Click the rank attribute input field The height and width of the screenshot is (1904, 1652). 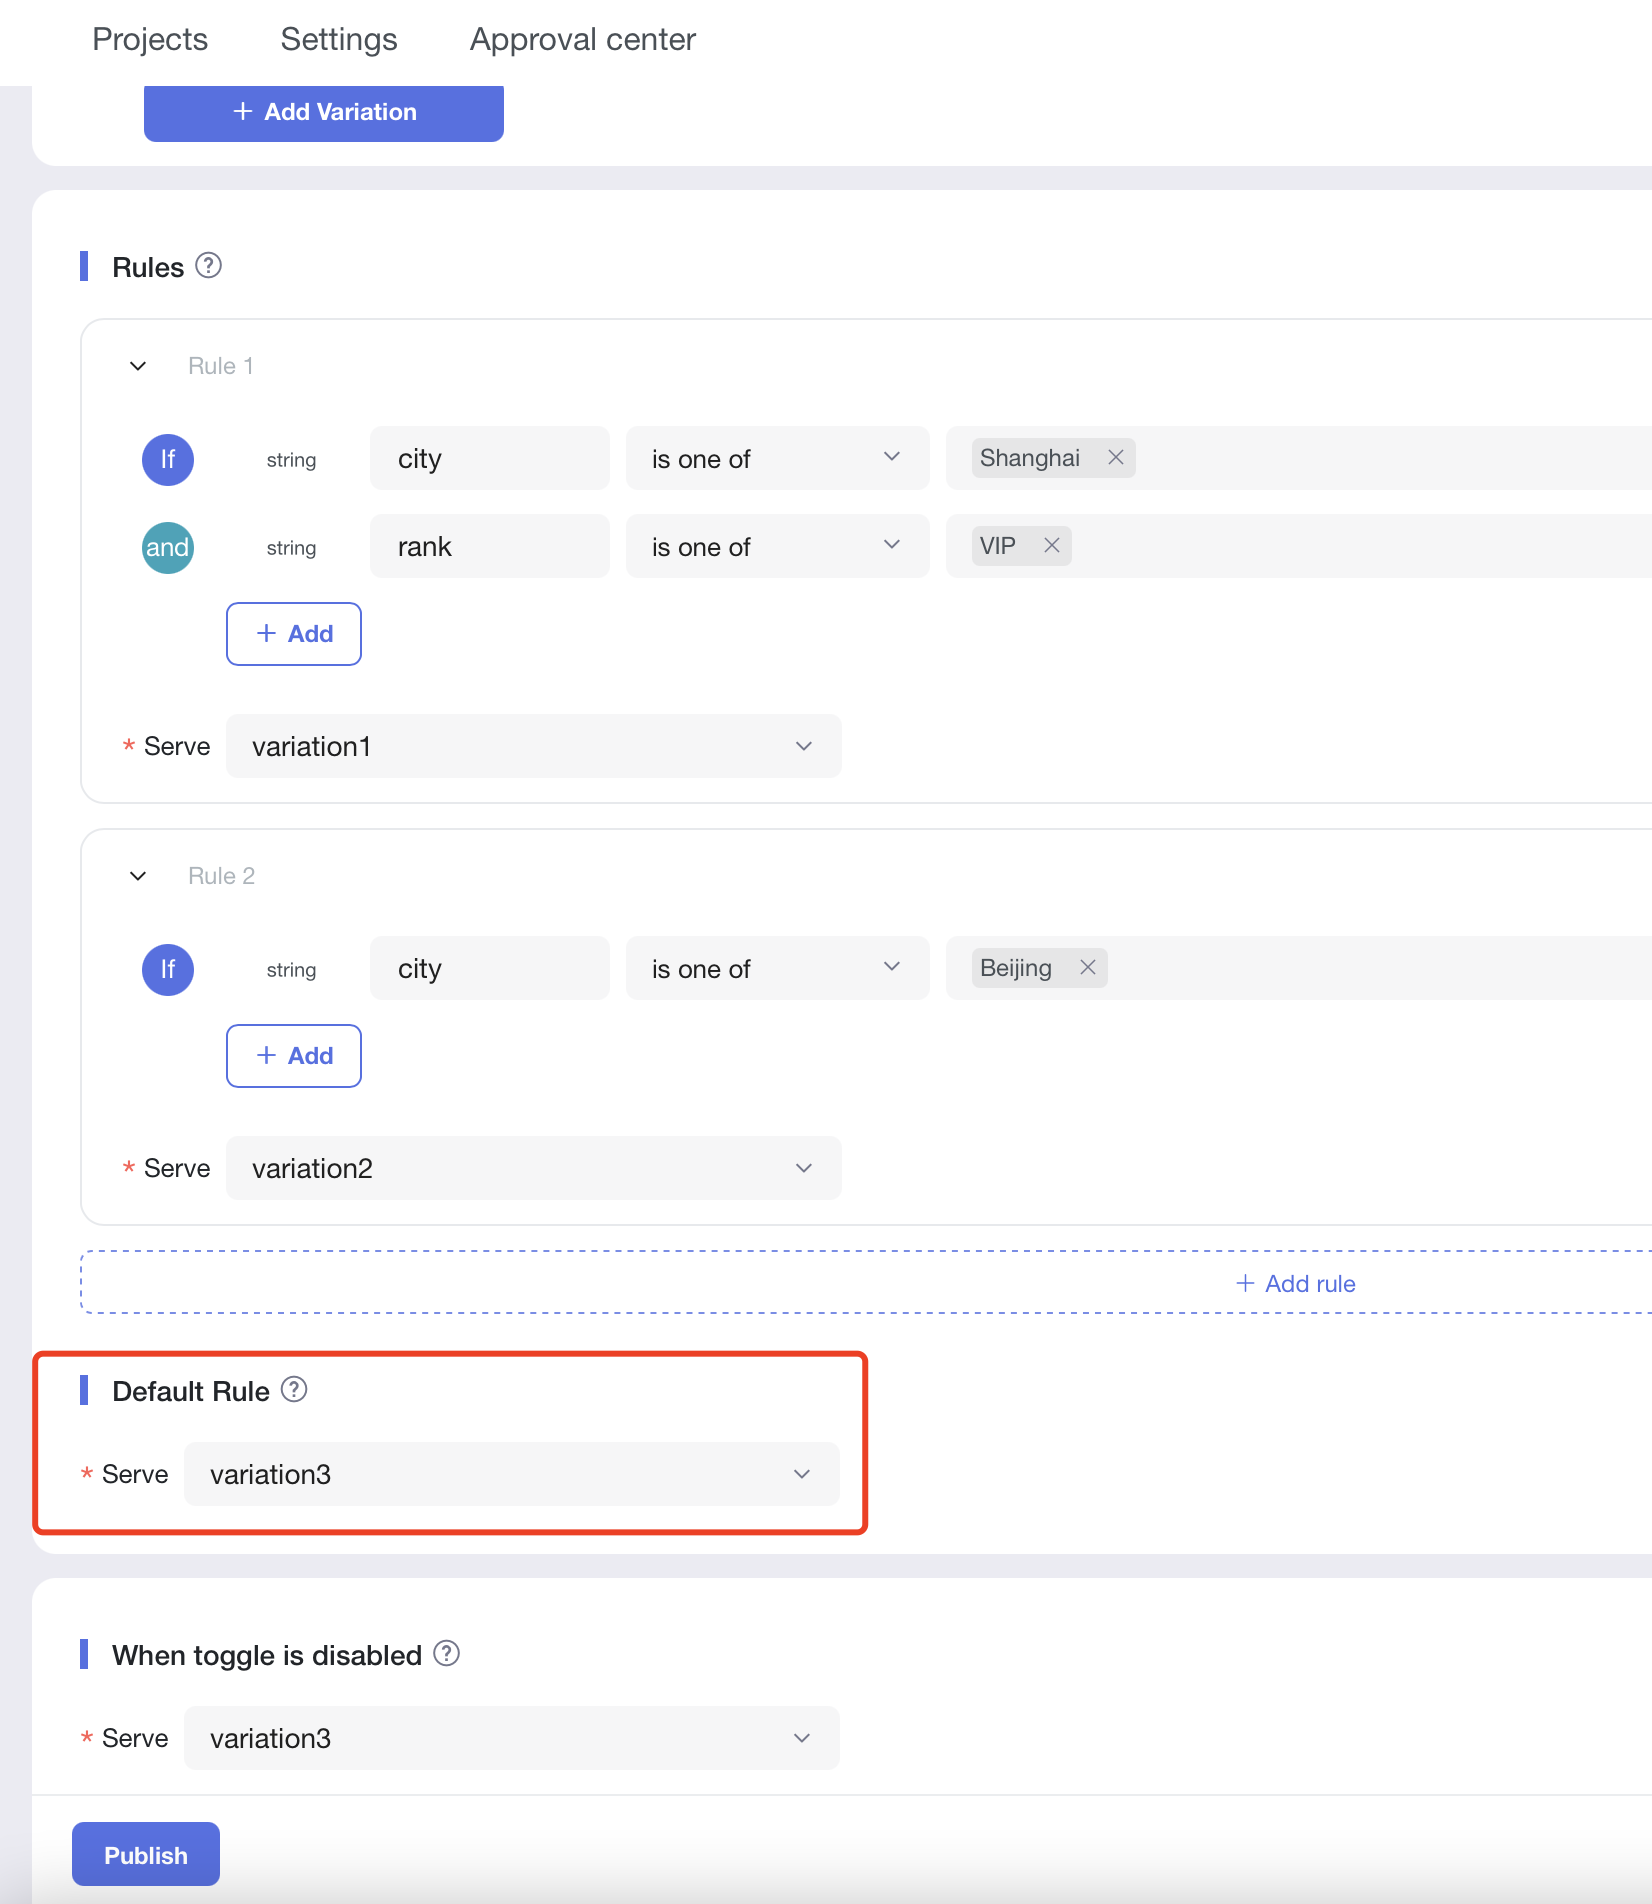(x=489, y=547)
